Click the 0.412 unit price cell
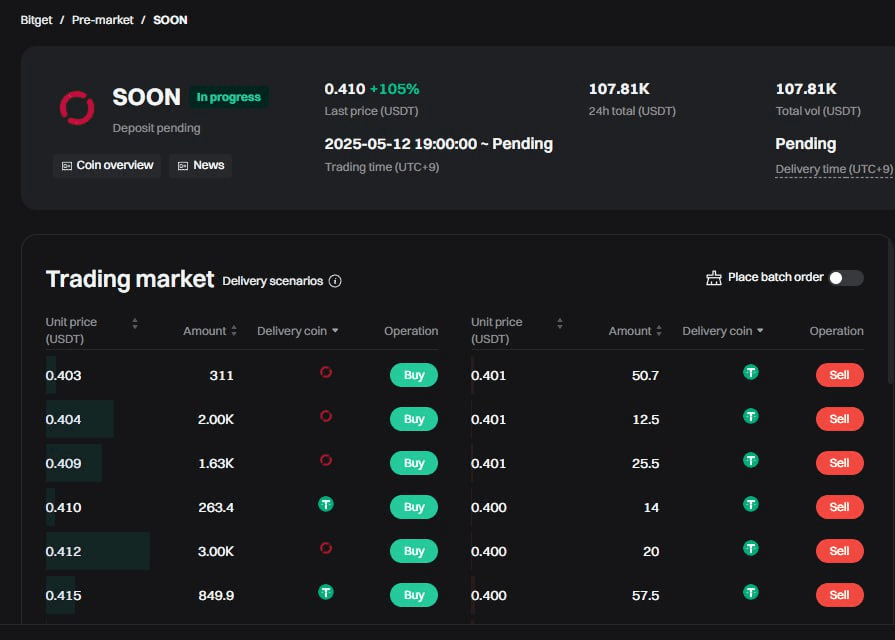Viewport: 895px width, 640px height. 63,552
